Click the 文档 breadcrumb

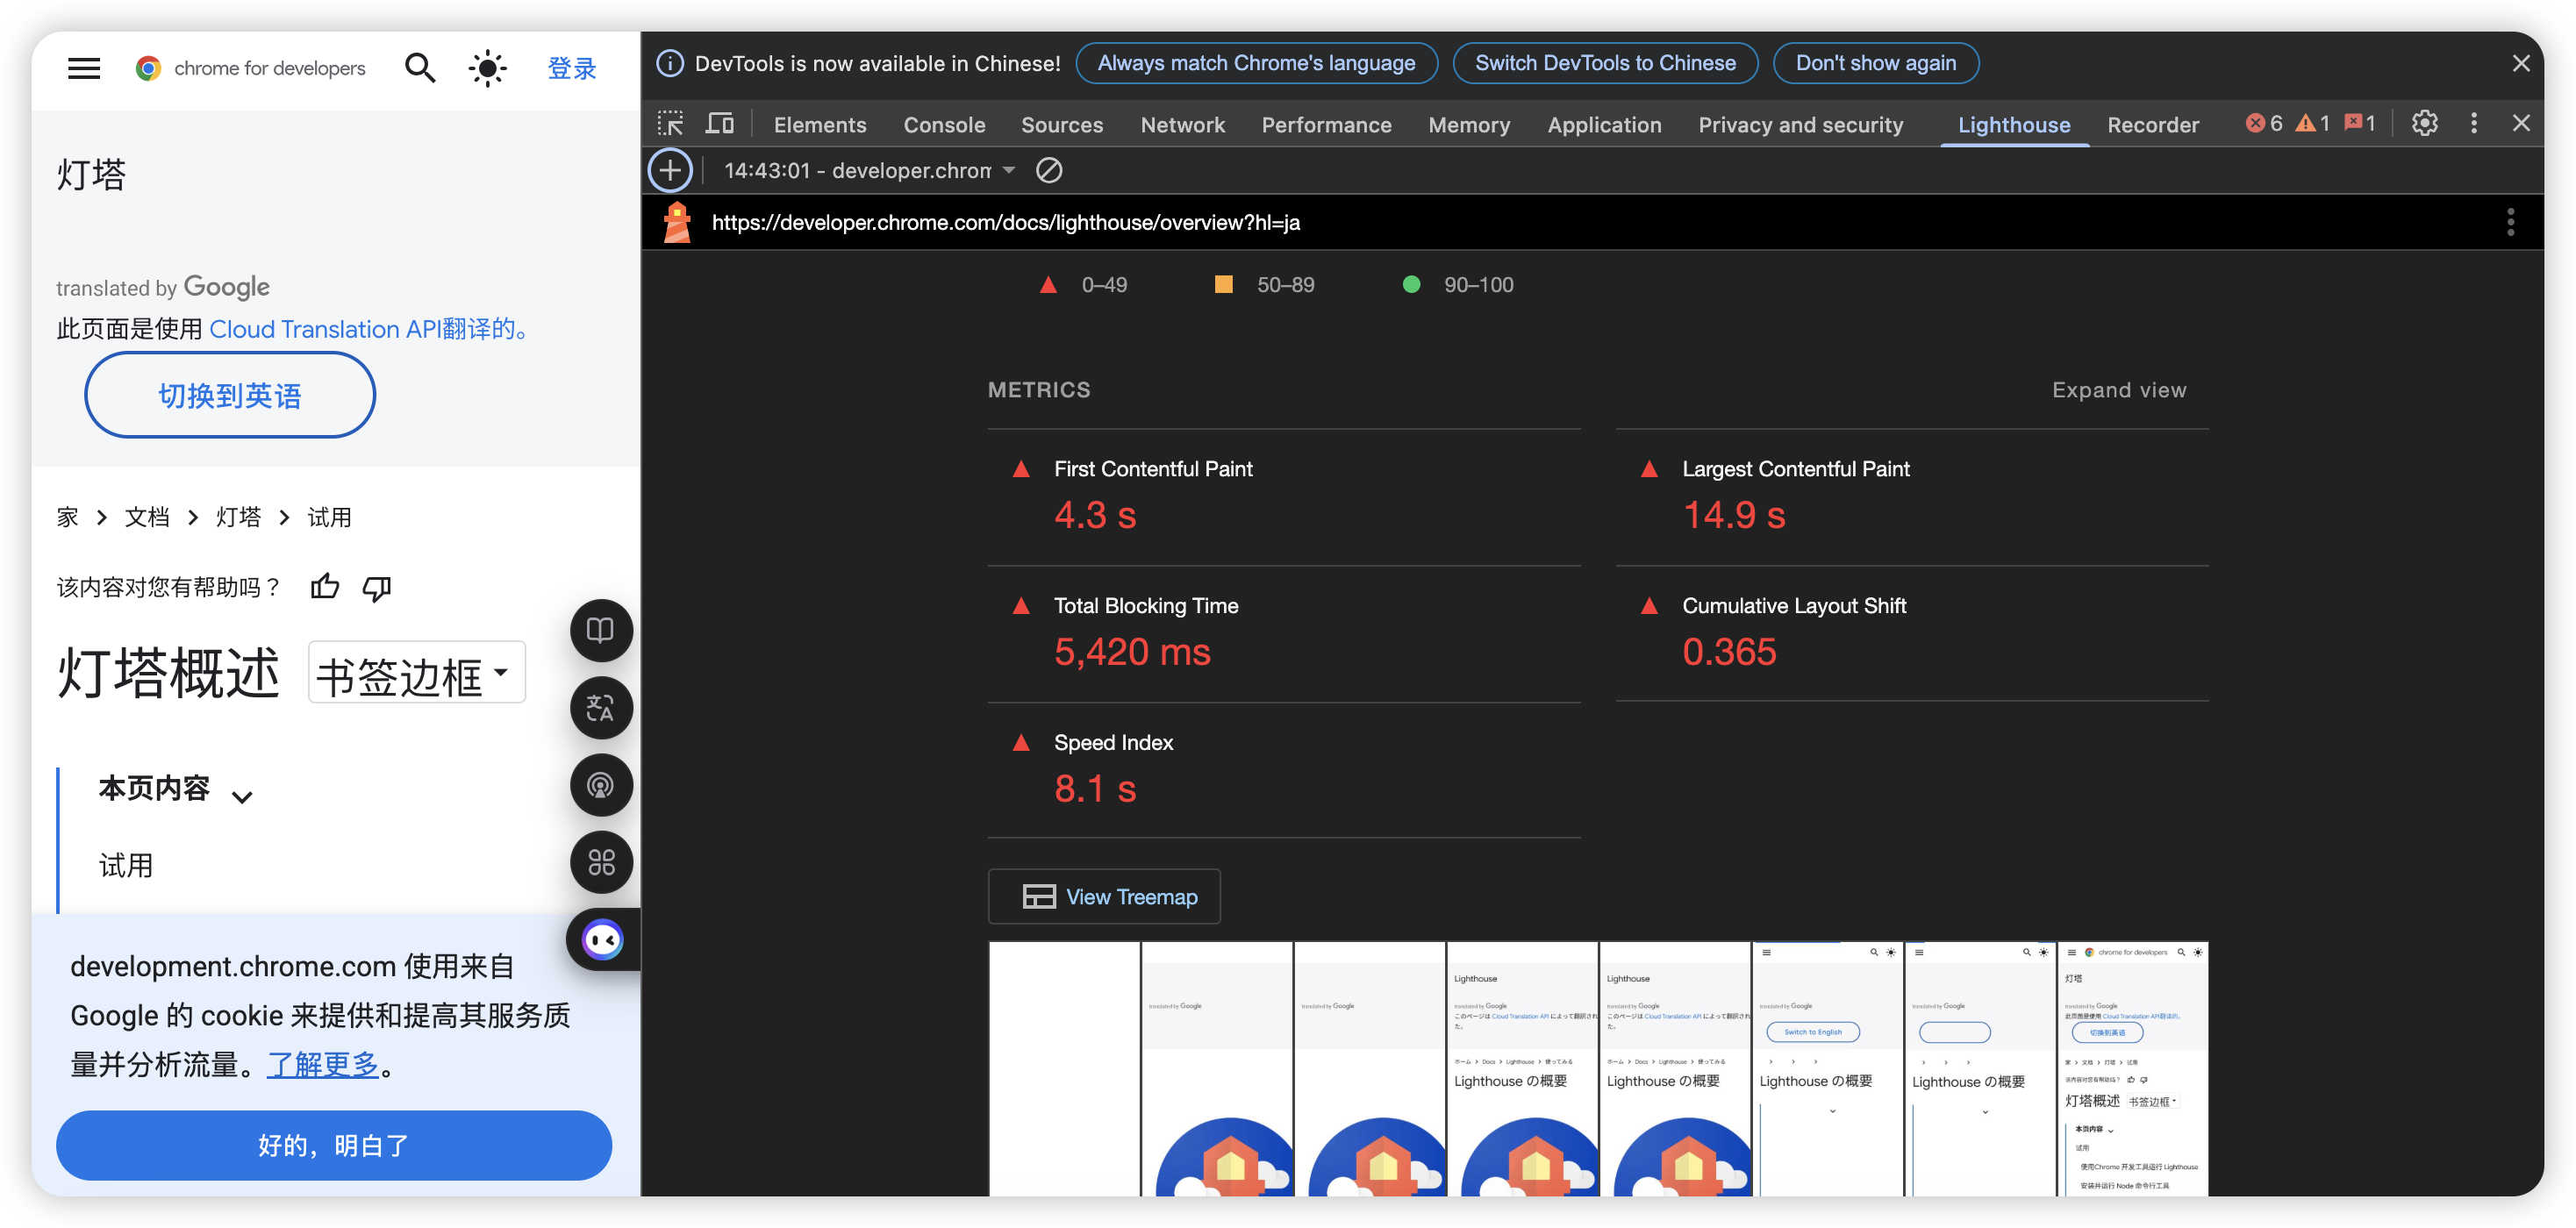pos(147,517)
